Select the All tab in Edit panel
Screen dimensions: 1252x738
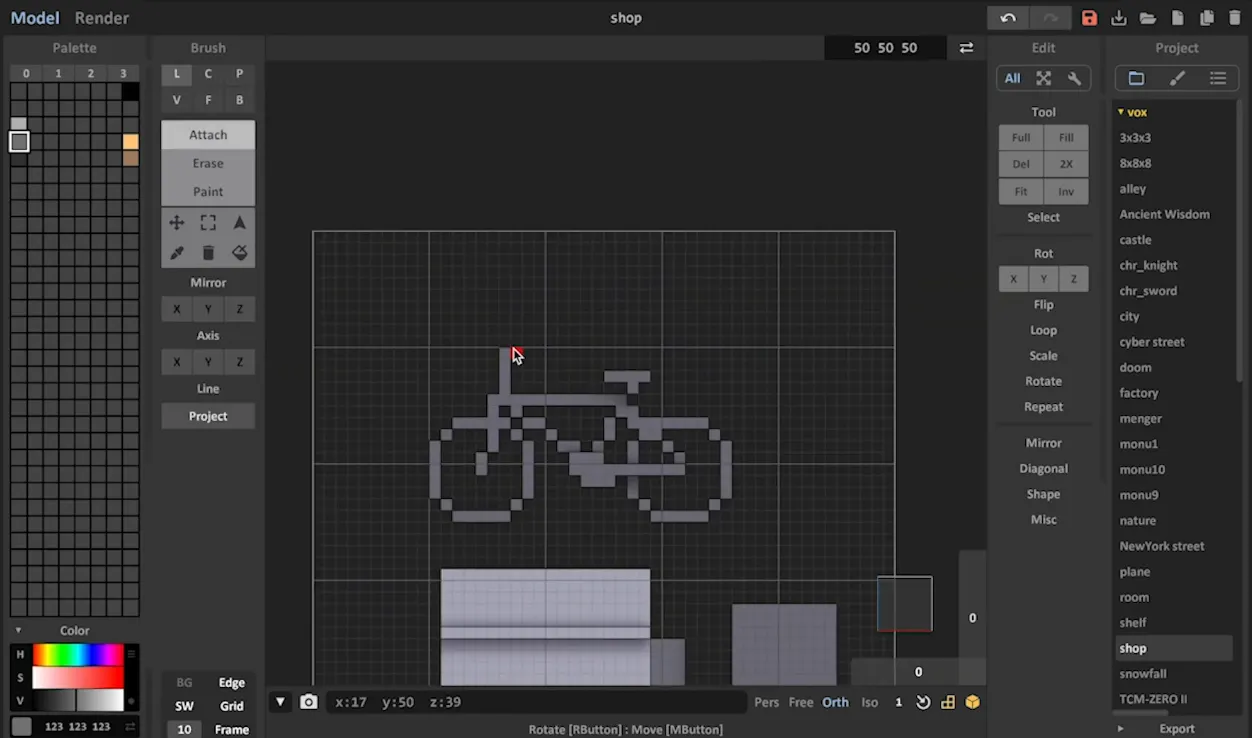coord(1013,78)
